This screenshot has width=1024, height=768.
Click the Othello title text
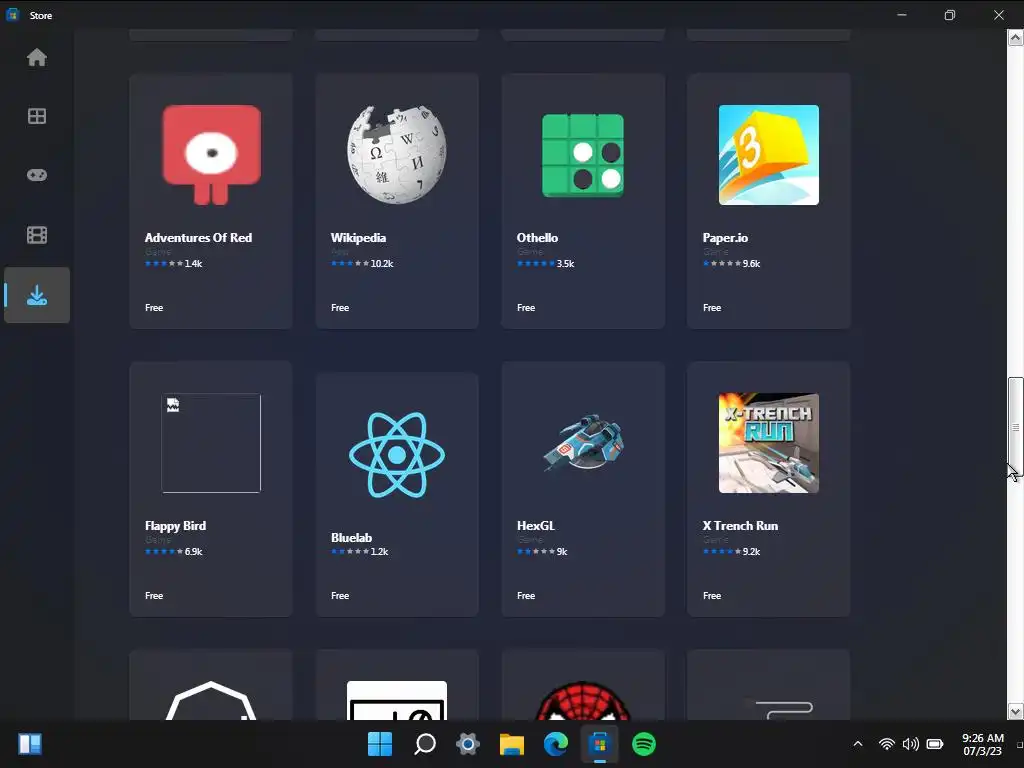pos(537,238)
